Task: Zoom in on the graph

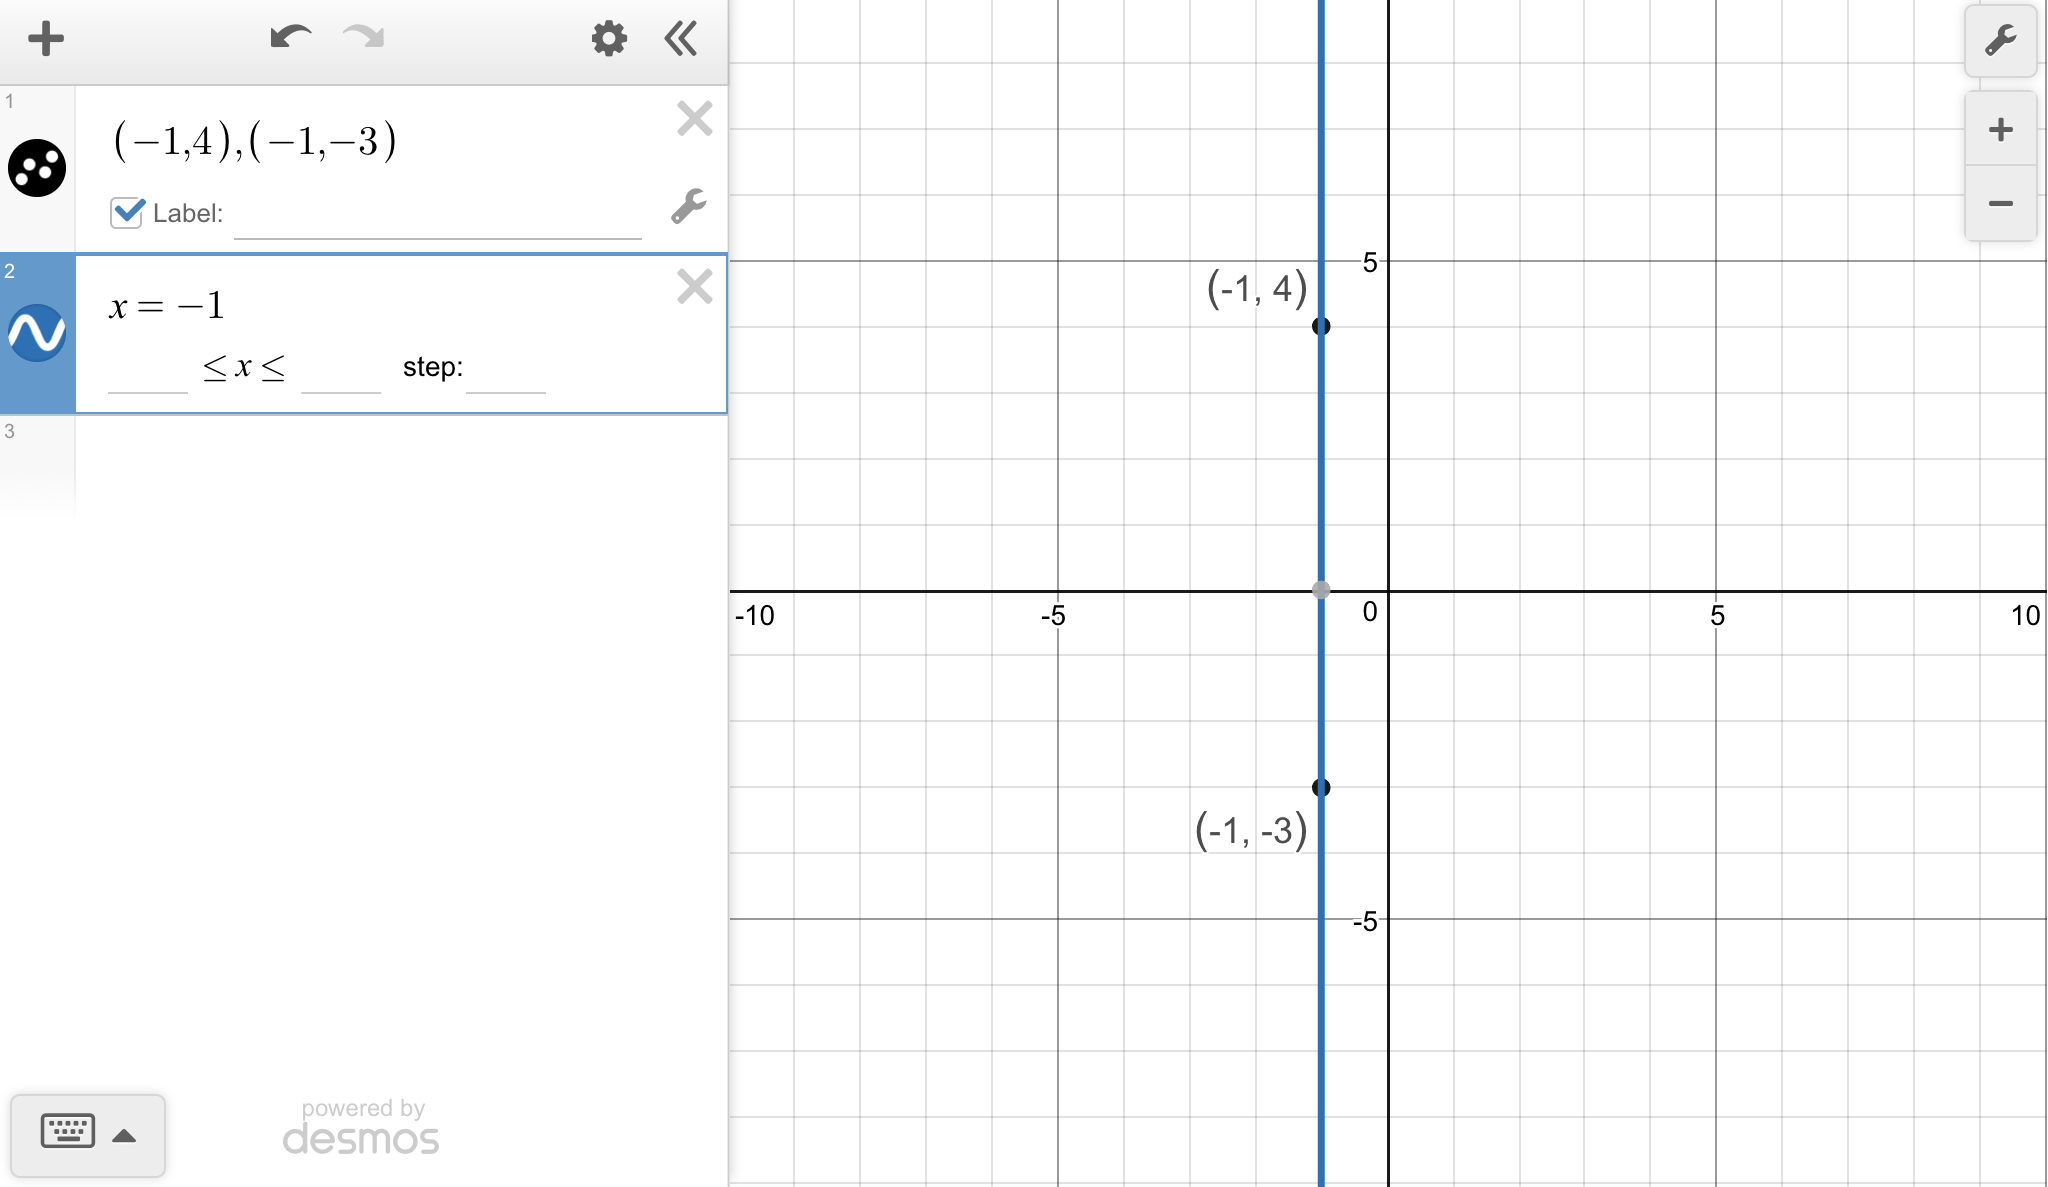Action: pyautogui.click(x=2000, y=129)
